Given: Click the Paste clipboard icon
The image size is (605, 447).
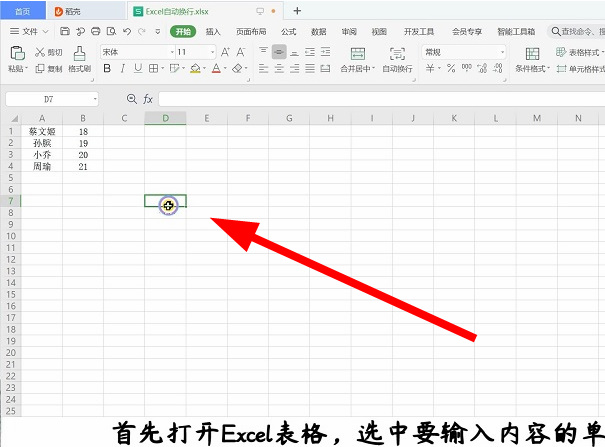Looking at the screenshot, I should pyautogui.click(x=17, y=53).
